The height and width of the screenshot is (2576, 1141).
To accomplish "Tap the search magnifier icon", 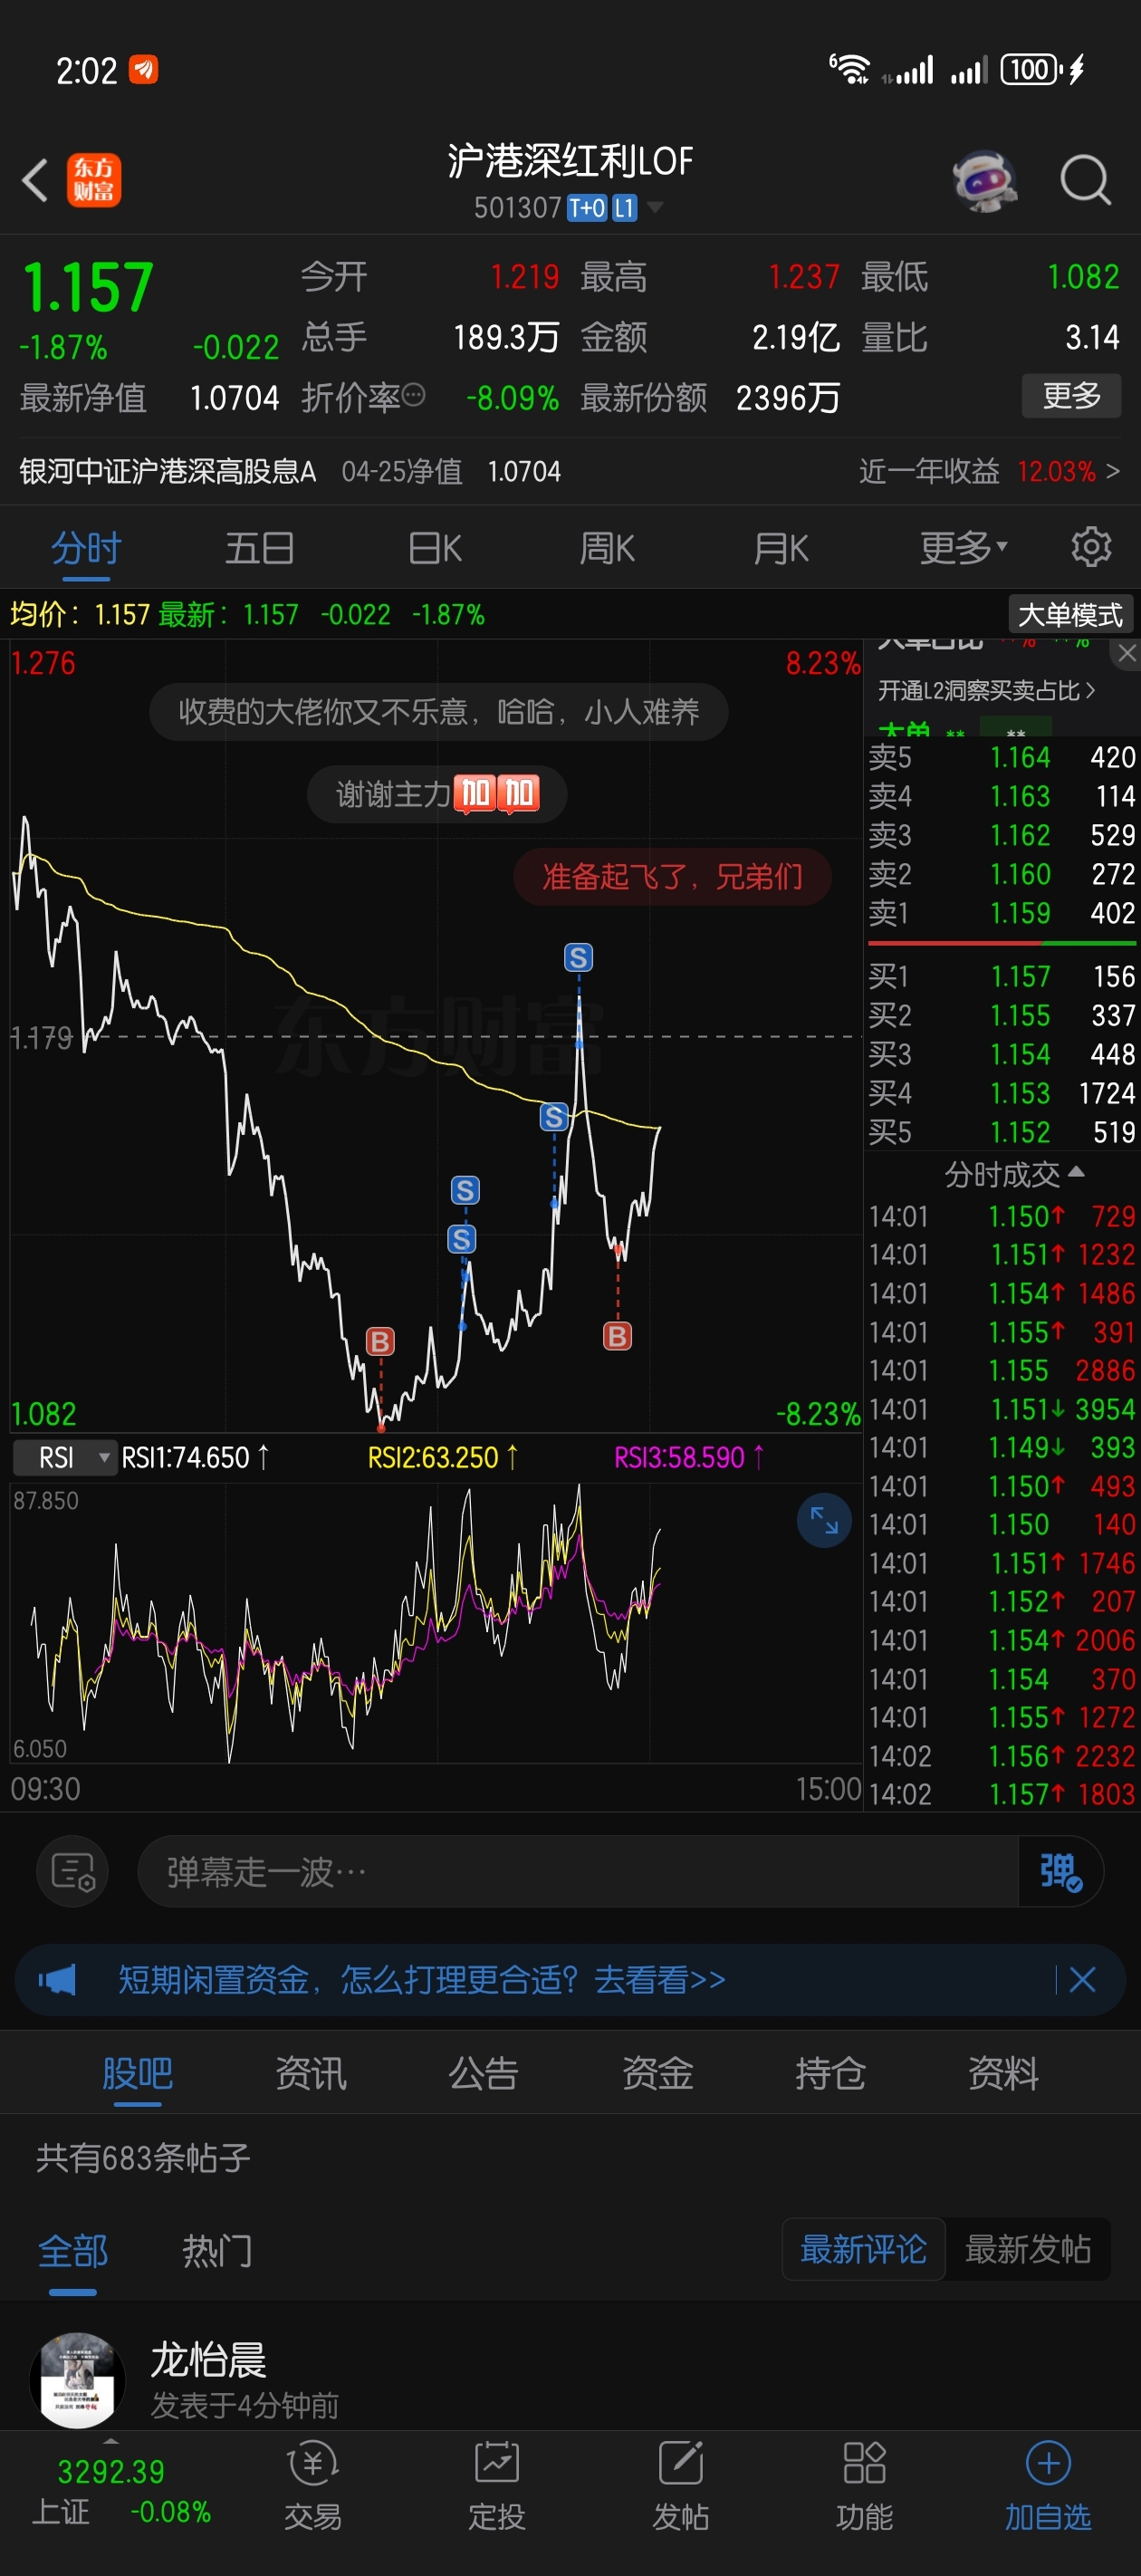I will [x=1085, y=180].
